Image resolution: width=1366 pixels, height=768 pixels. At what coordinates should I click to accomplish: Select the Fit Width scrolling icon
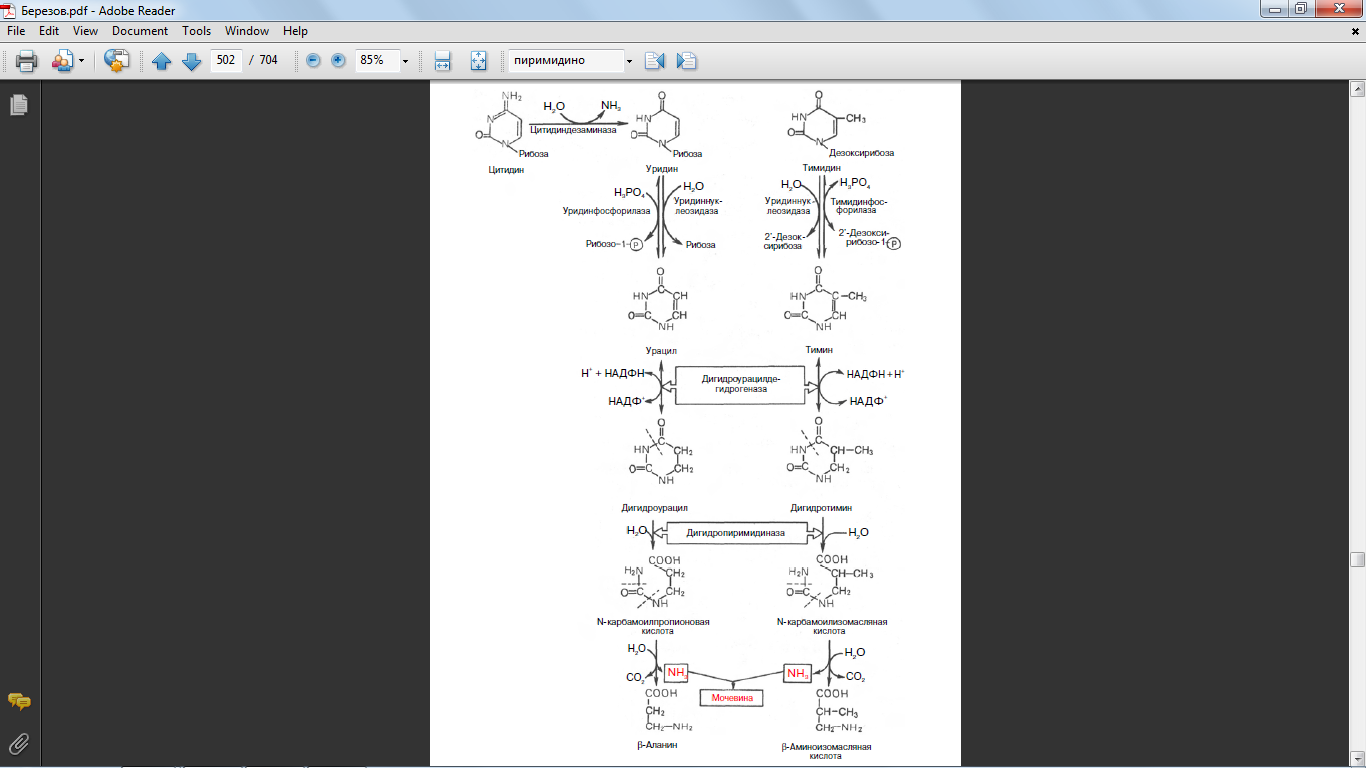443,61
